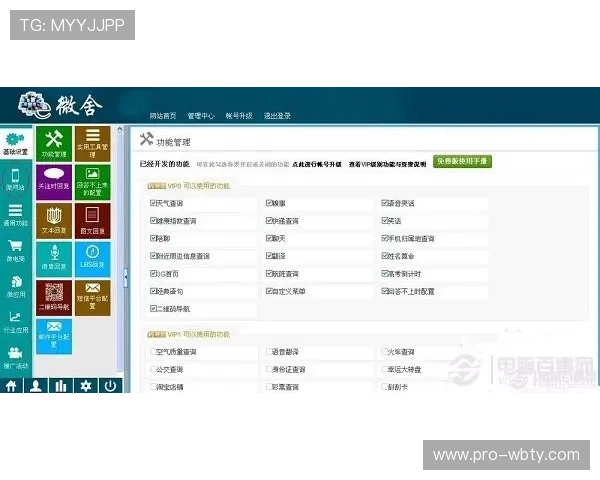Select the green 功能管理 tools tile
The width and height of the screenshot is (600, 480).
coord(54,144)
